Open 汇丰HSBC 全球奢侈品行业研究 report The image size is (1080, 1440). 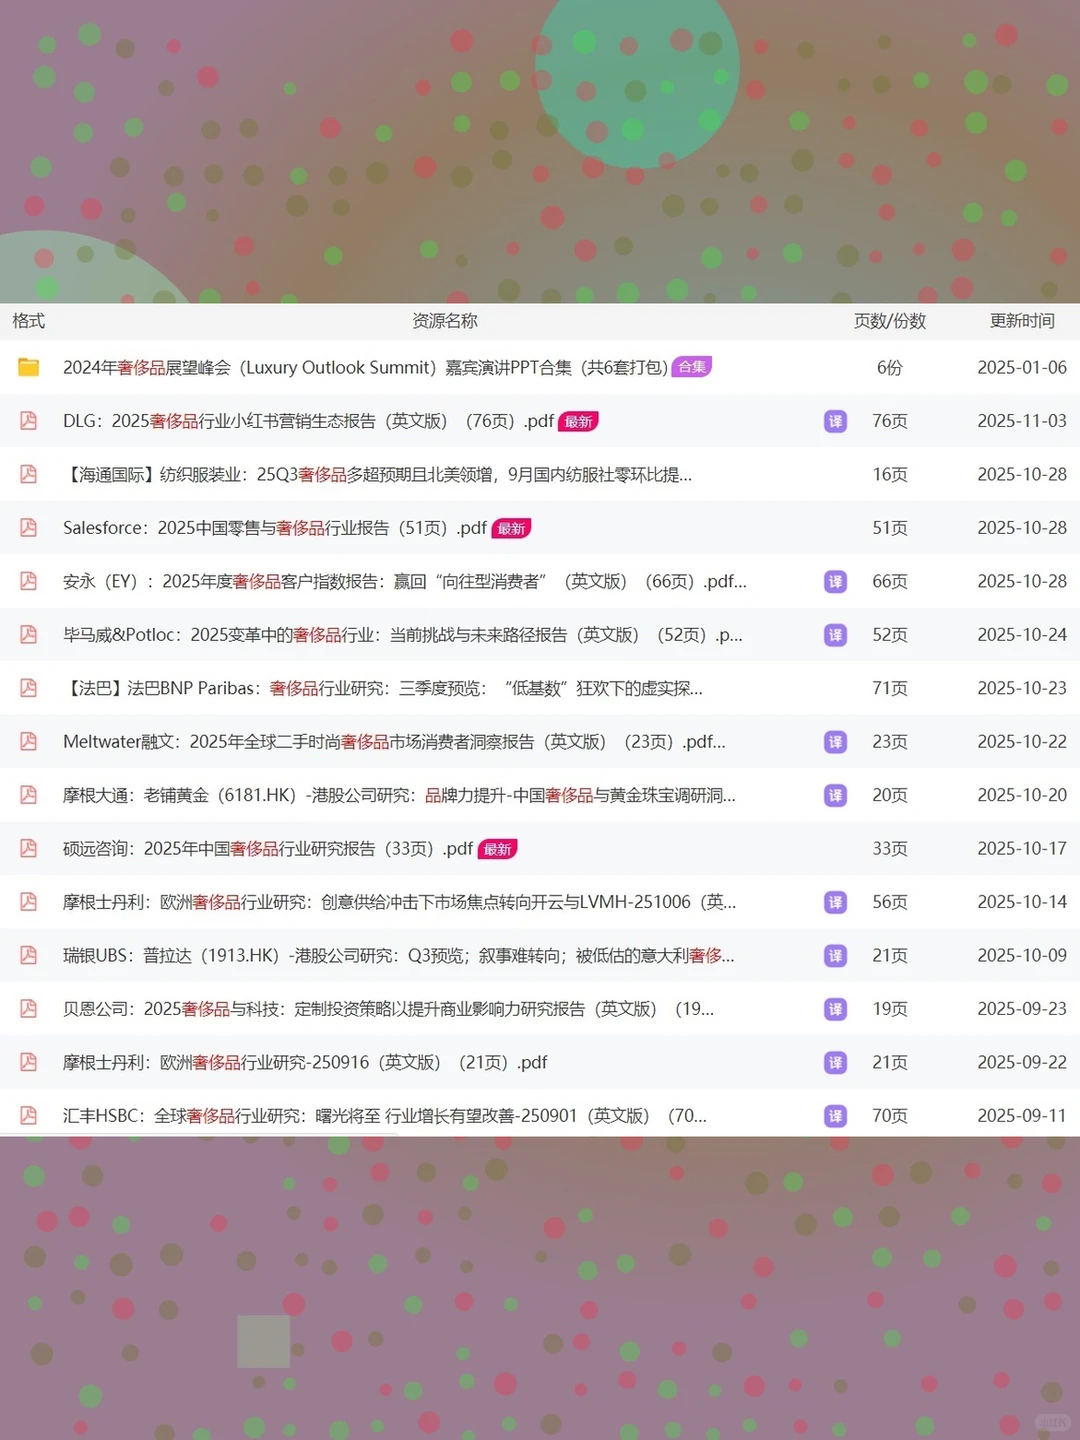click(385, 1116)
